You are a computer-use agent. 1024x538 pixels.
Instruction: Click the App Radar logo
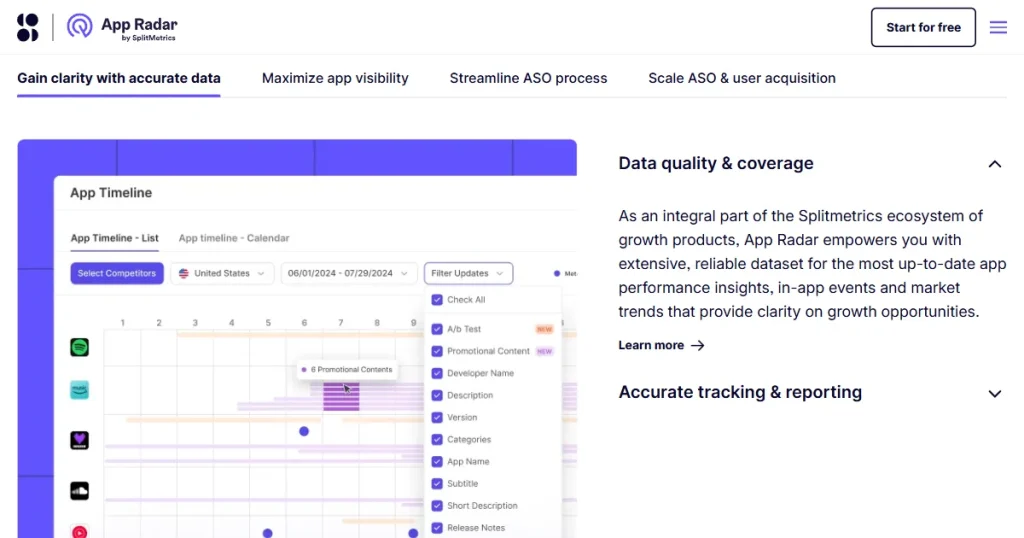coord(122,27)
